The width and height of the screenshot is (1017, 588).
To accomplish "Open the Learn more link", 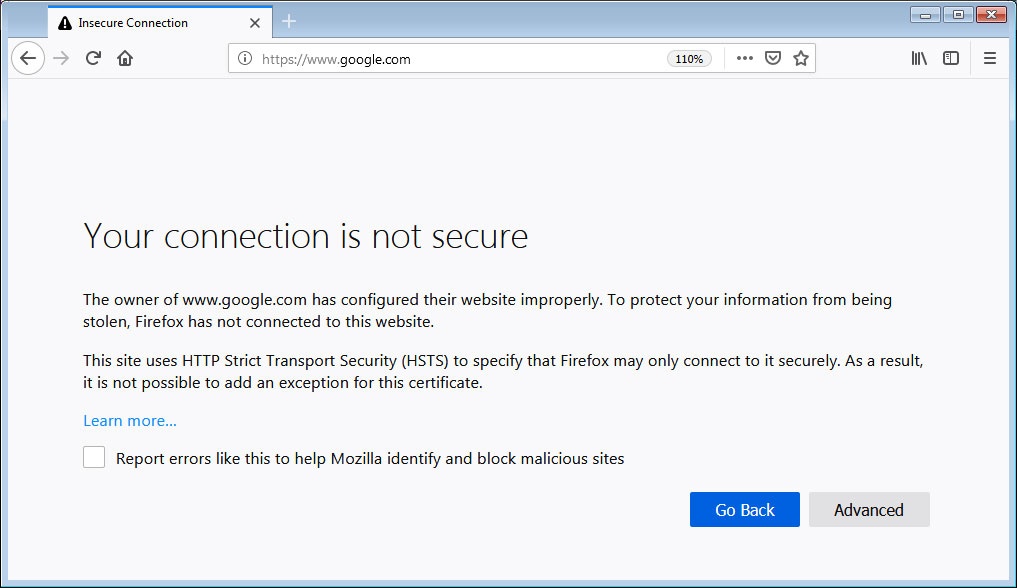I will tap(130, 421).
